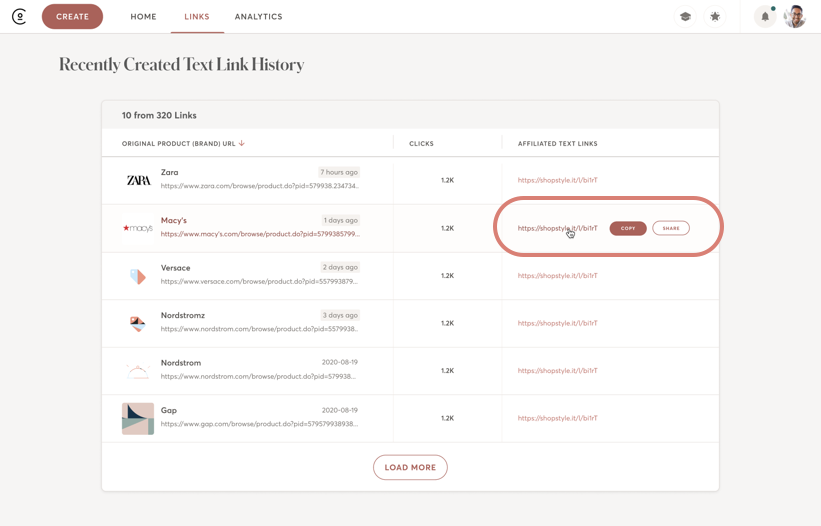Open the Links tab
This screenshot has height=526, width=821.
coord(197,17)
